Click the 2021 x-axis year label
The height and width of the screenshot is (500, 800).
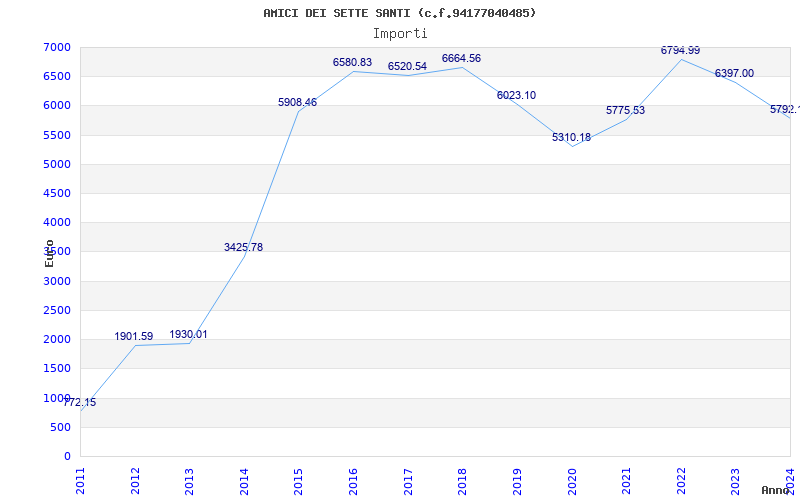click(x=627, y=481)
